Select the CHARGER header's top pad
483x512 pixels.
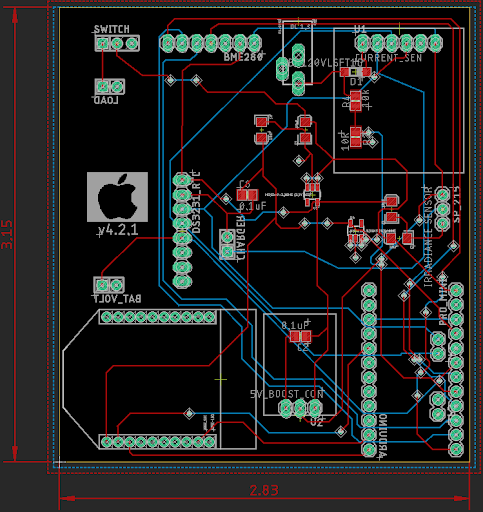[227, 237]
